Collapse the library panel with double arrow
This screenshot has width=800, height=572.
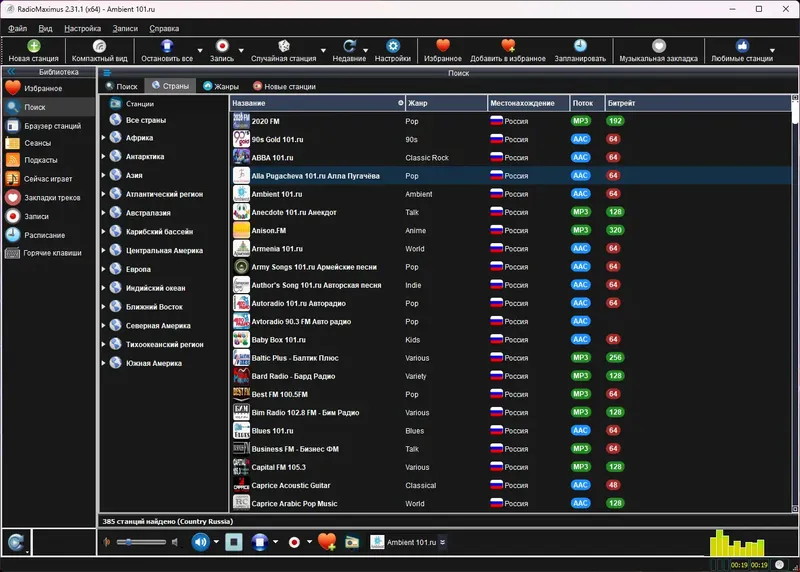11,72
